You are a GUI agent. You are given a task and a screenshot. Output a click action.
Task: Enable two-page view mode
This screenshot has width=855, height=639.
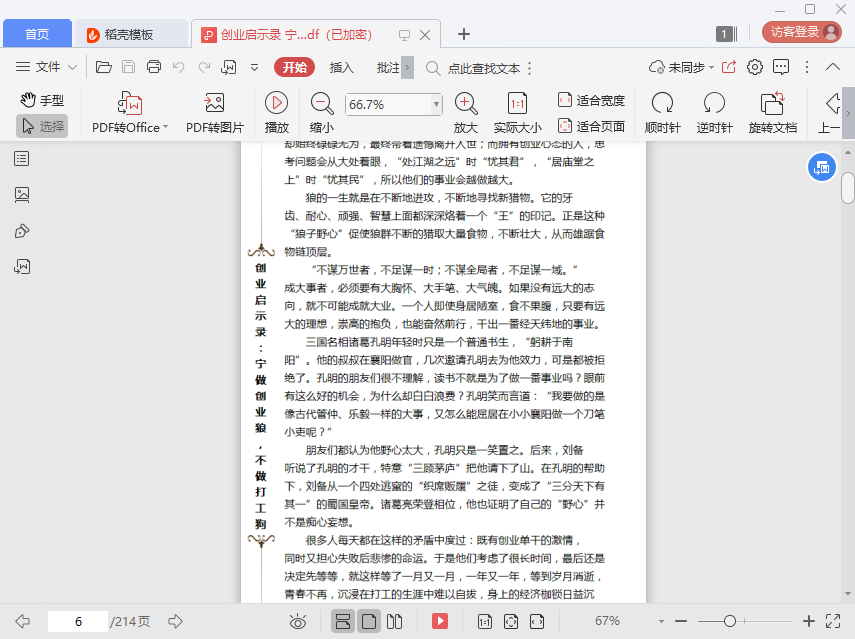[x=394, y=622]
